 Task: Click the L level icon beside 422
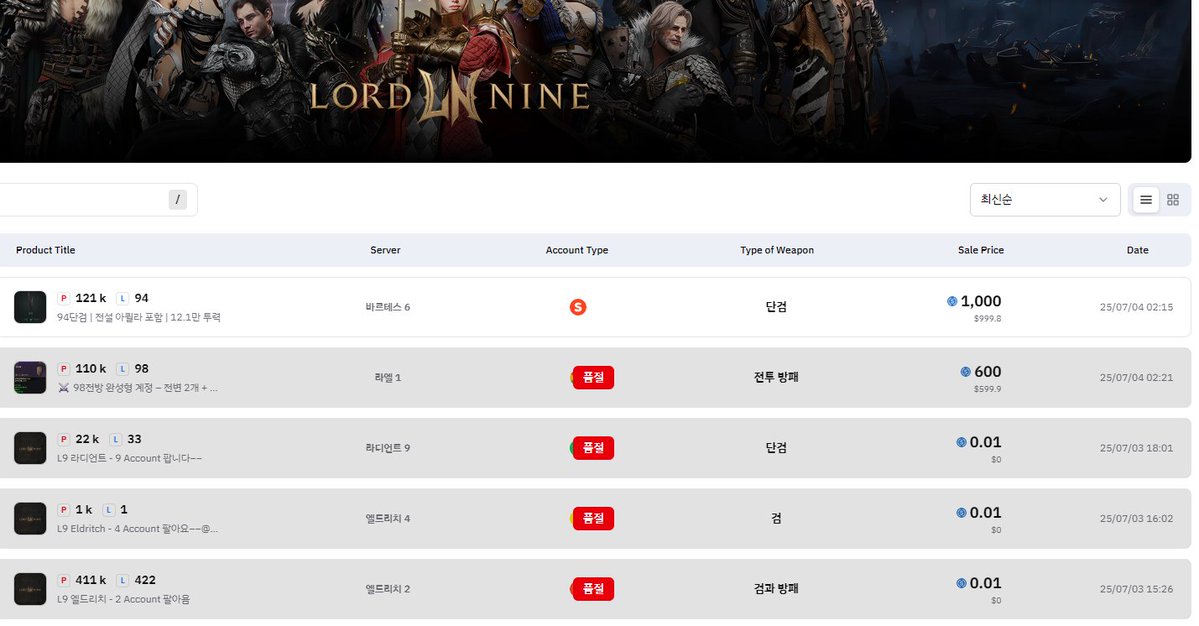point(122,579)
